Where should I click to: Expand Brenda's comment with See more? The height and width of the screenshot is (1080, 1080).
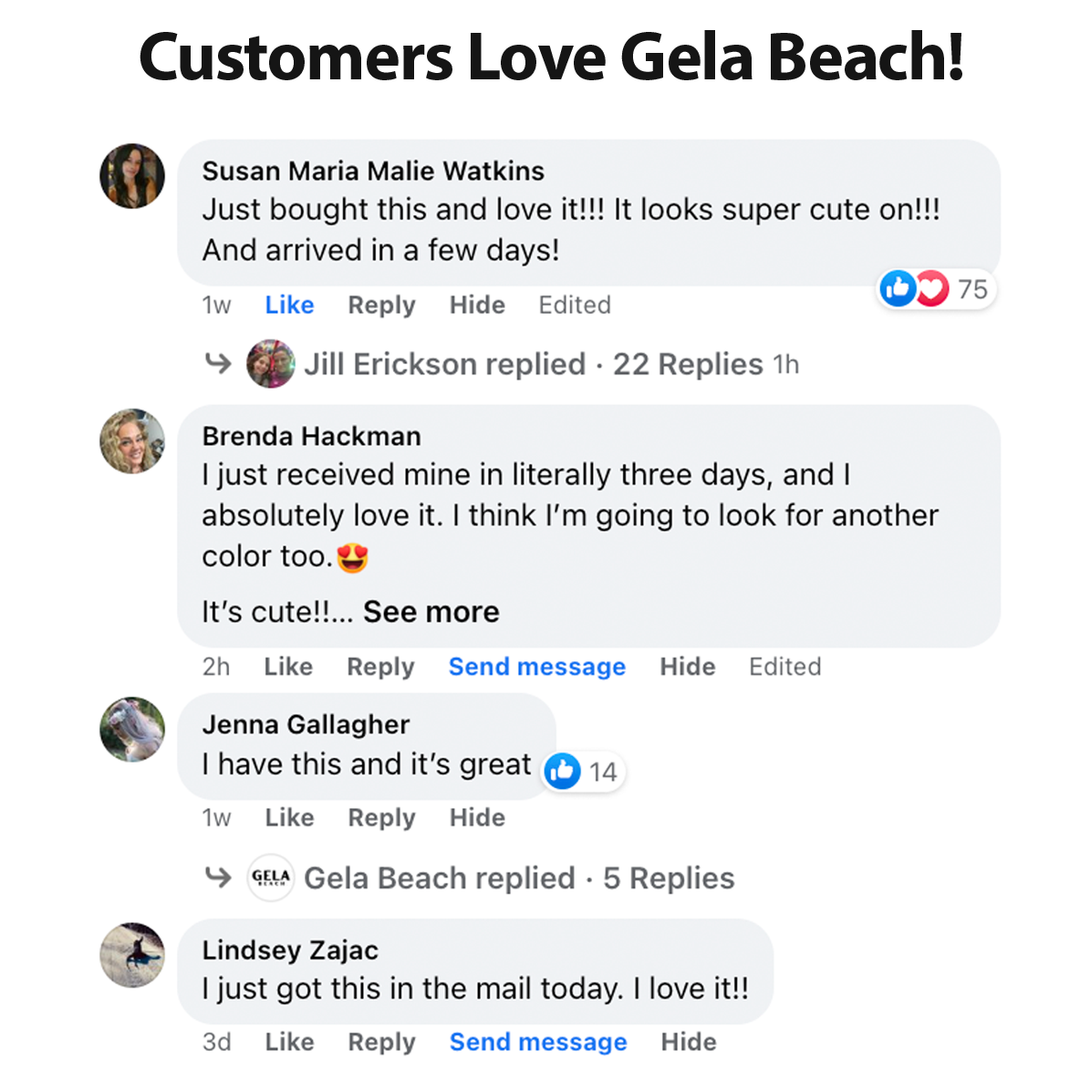[431, 612]
